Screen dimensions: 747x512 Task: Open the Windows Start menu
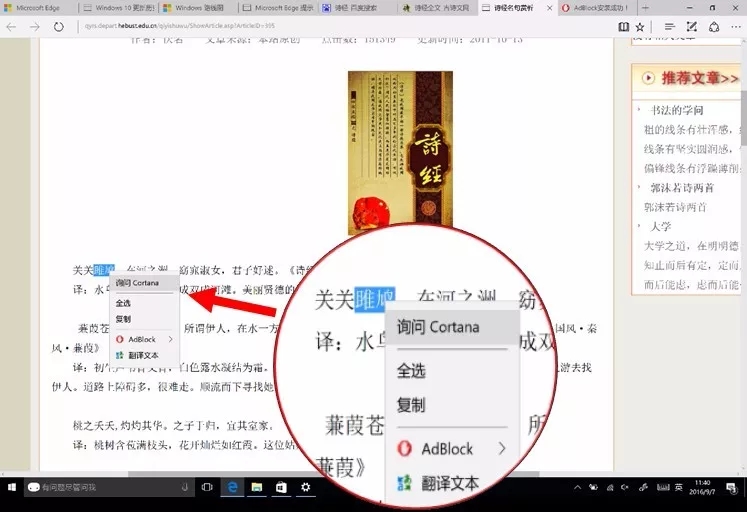click(11, 487)
